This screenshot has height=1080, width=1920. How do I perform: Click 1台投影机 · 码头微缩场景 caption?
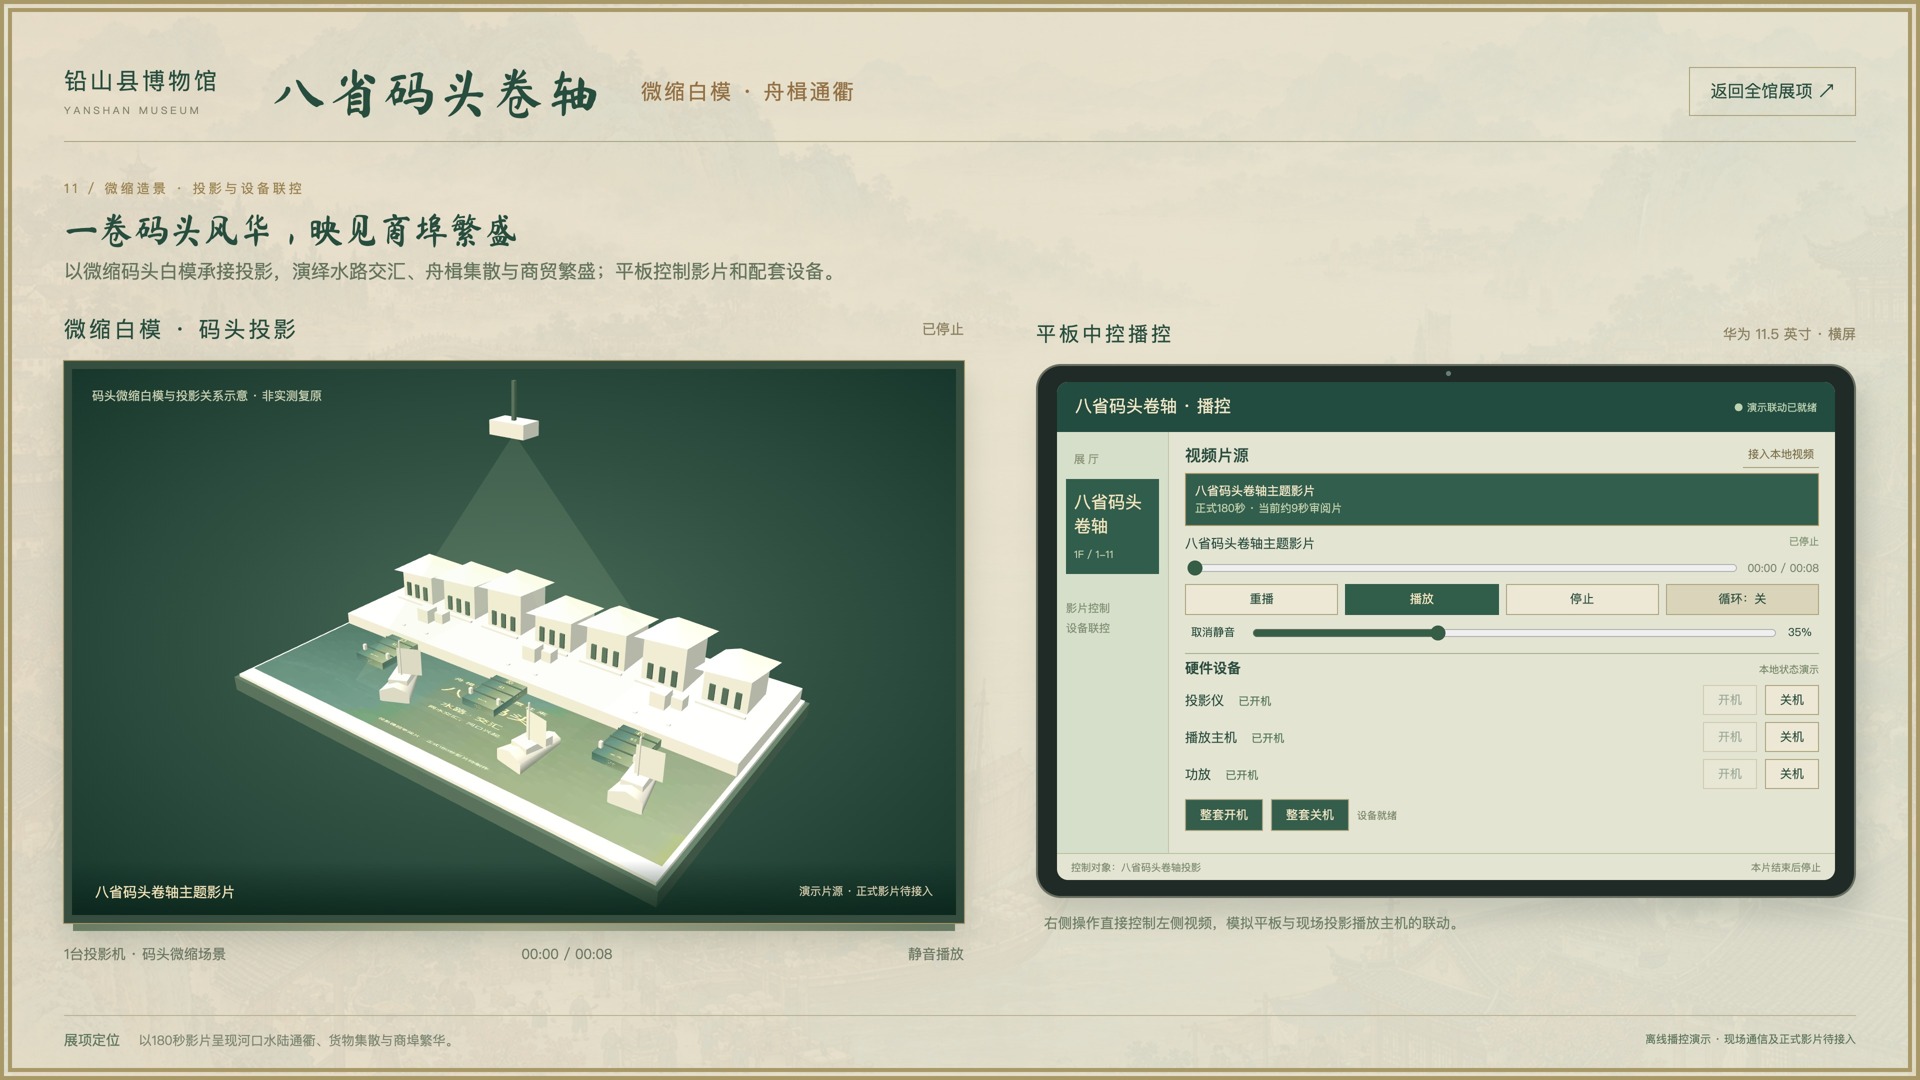(x=145, y=954)
